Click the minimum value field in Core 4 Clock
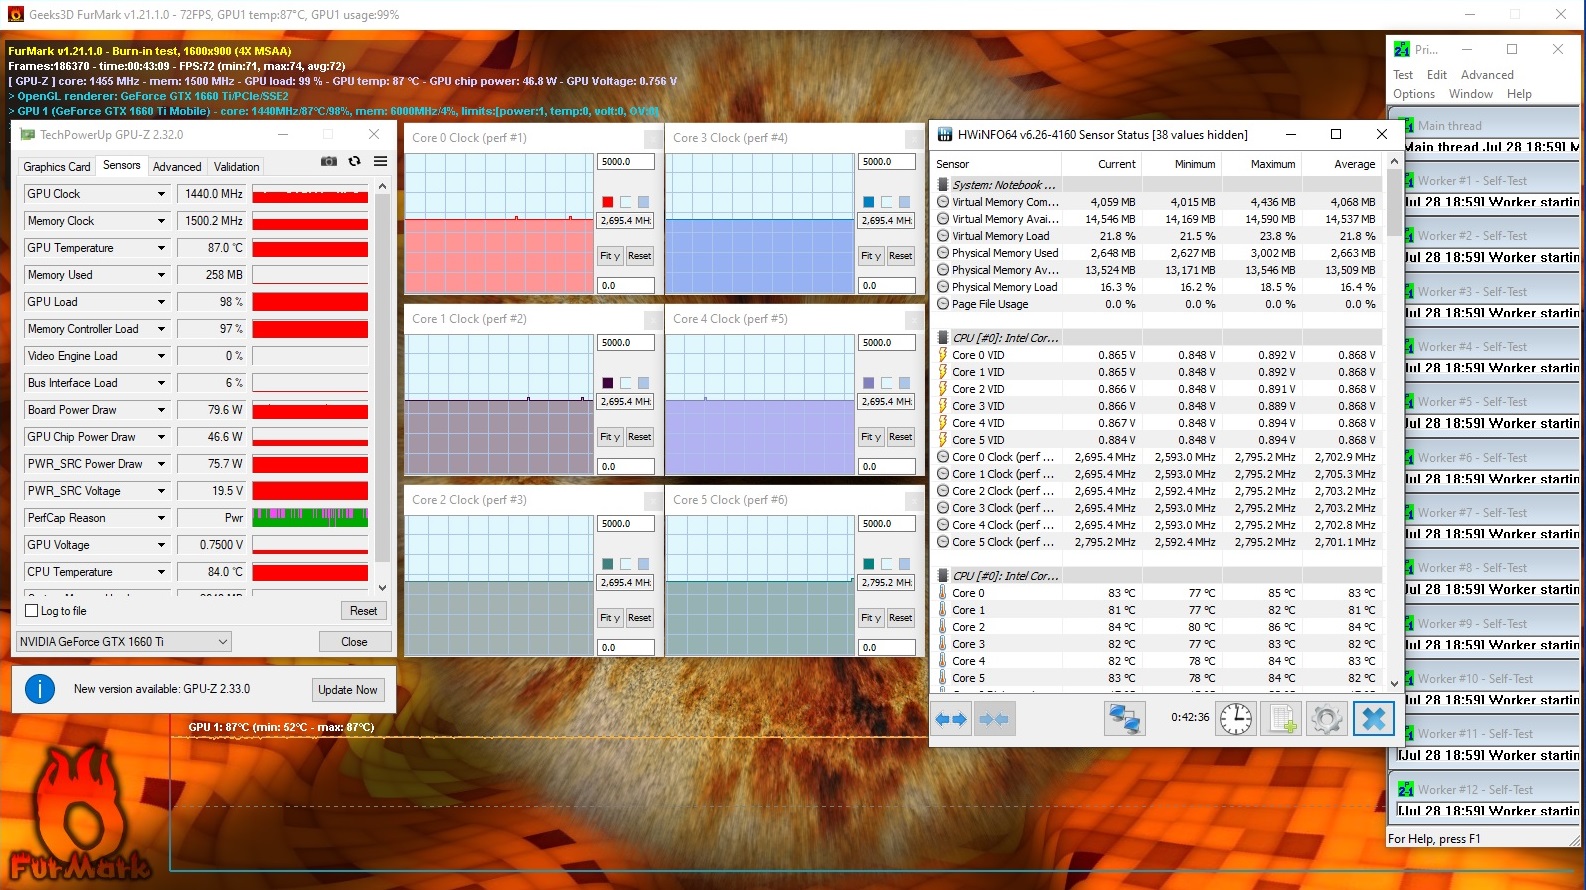 click(887, 467)
